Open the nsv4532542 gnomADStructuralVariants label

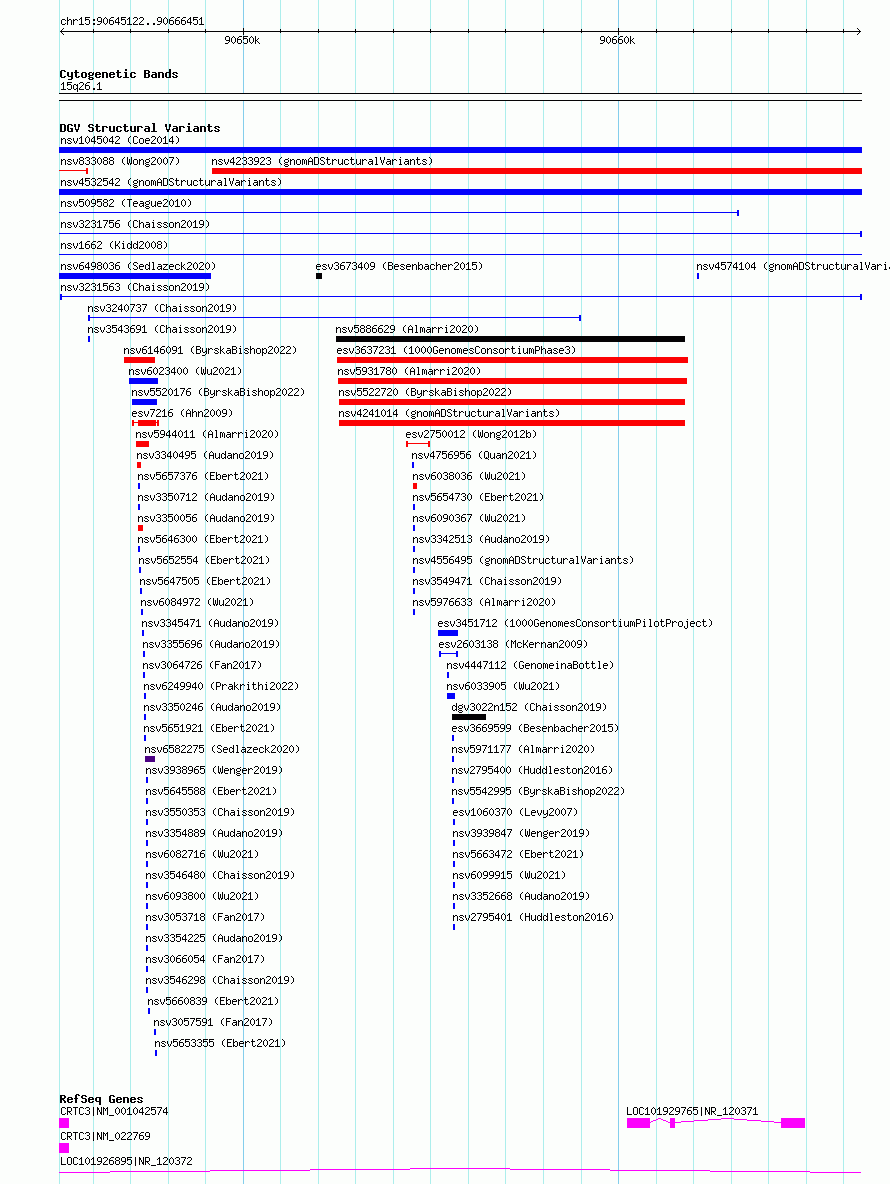(171, 183)
